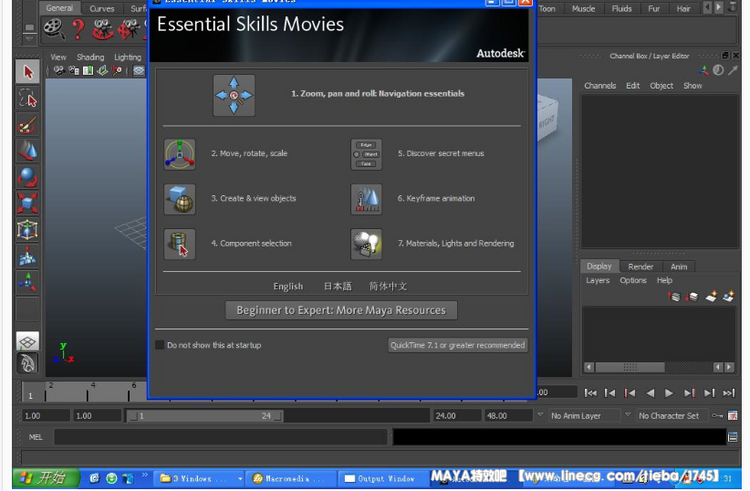Jump to end of playback range
This screenshot has width=750, height=491.
728,393
